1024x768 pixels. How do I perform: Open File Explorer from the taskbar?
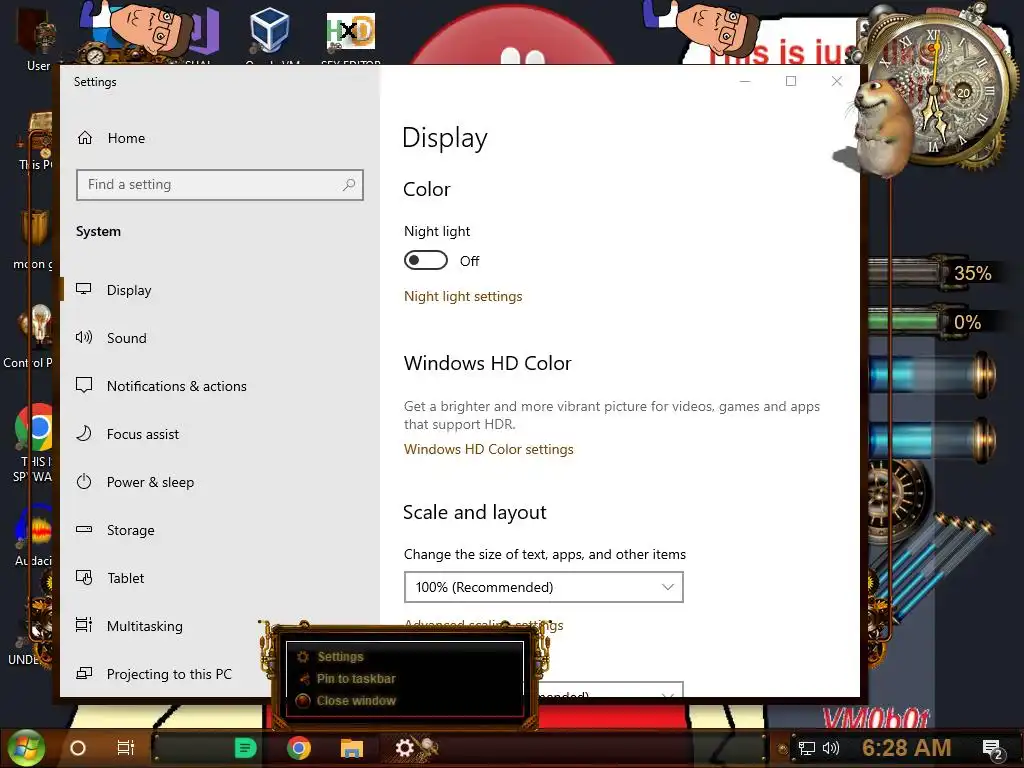click(351, 748)
